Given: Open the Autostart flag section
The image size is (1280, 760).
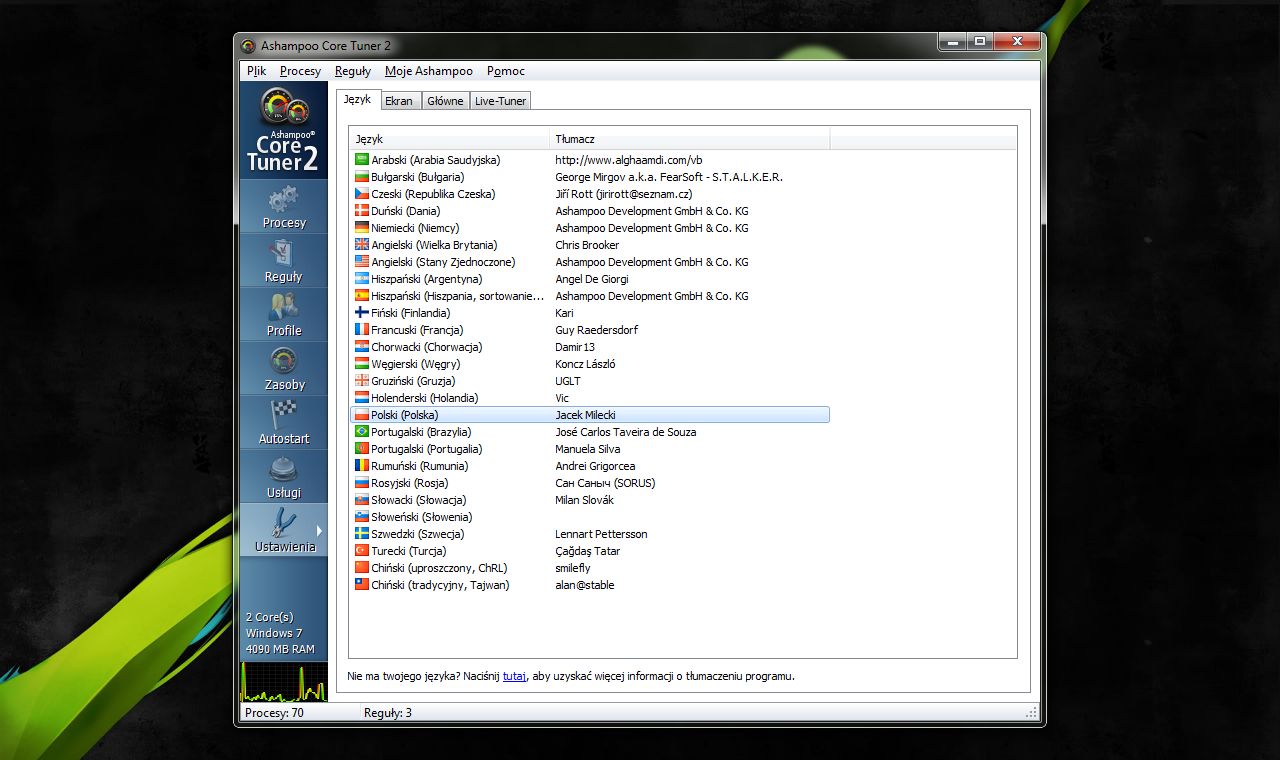Looking at the screenshot, I should pyautogui.click(x=284, y=423).
